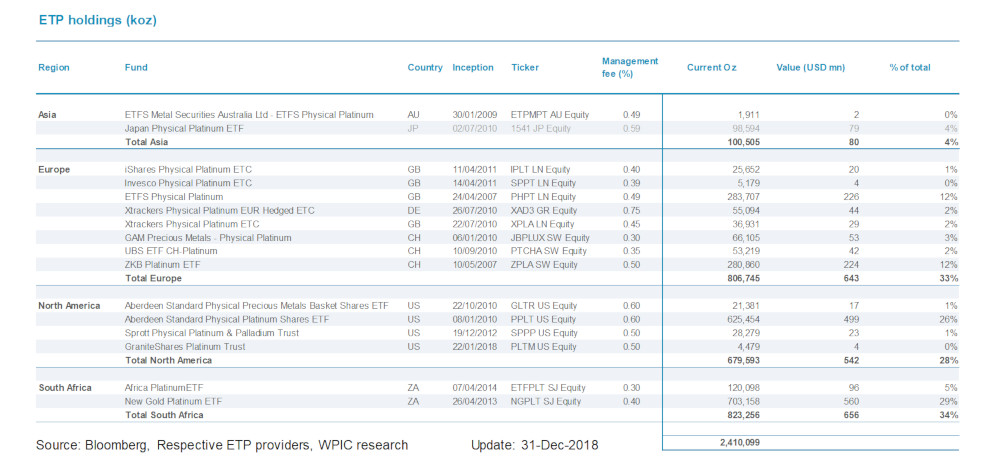Image resolution: width=1000 pixels, height=465 pixels.
Task: Click ticker IPLT LN Equity
Action: tap(540, 170)
